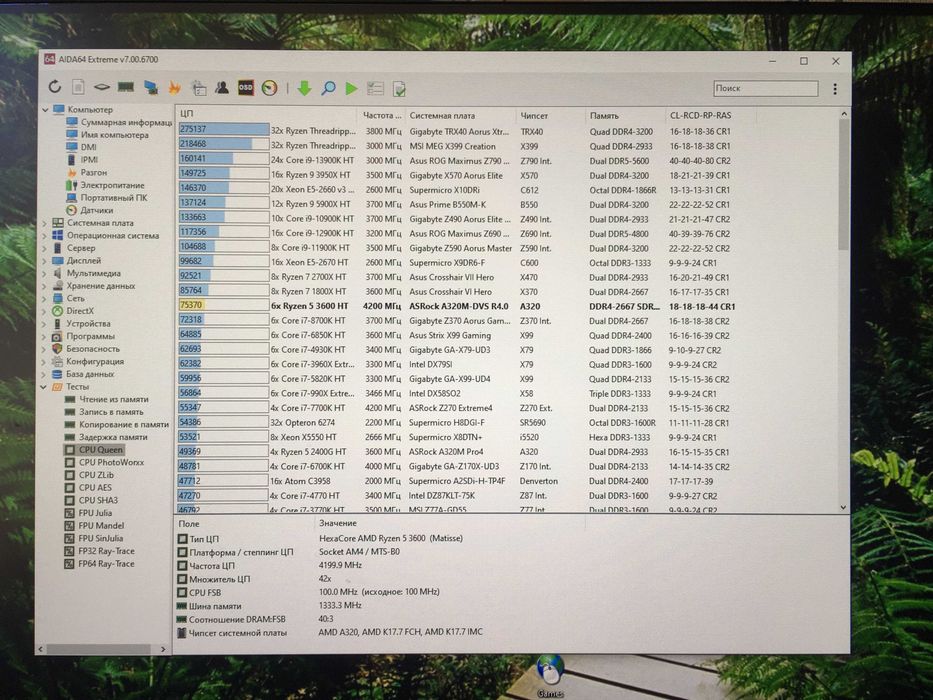
Task: Select Суммарная информация in the tree
Action: click(126, 122)
